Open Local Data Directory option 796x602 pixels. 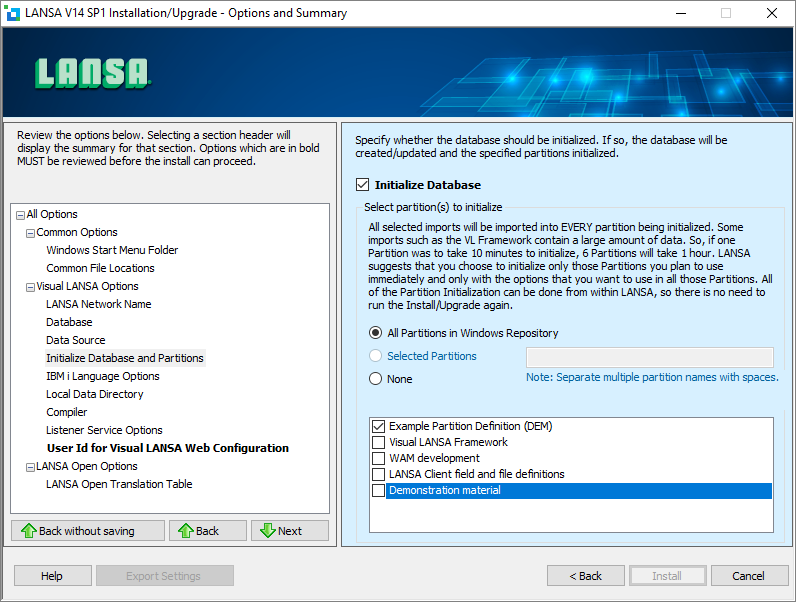94,394
